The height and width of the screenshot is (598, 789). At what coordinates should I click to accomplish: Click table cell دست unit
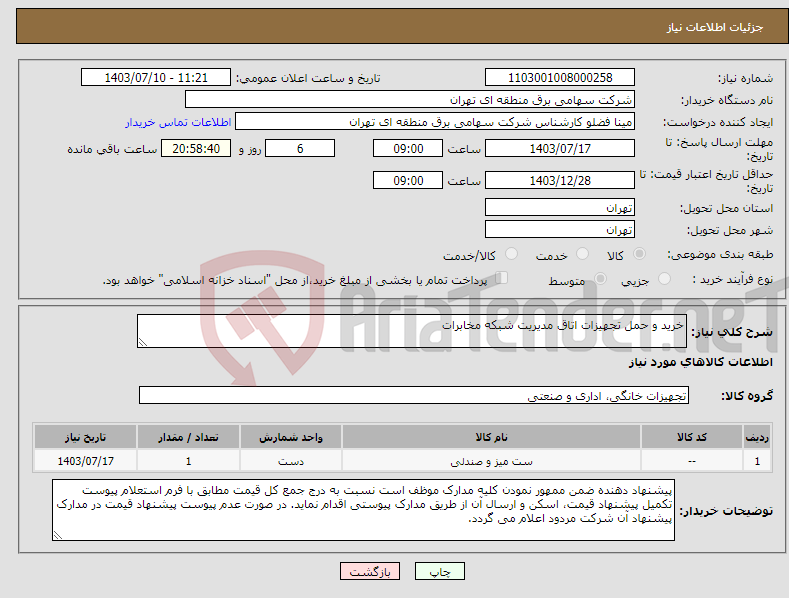coord(291,461)
